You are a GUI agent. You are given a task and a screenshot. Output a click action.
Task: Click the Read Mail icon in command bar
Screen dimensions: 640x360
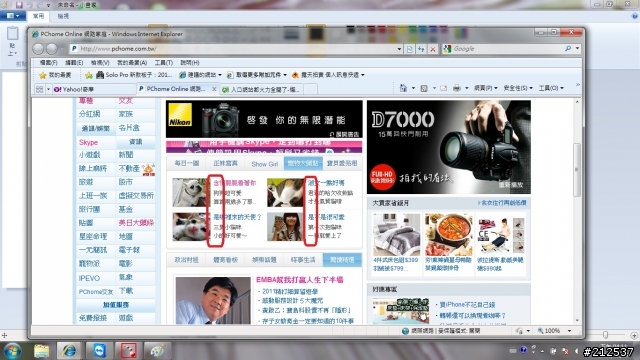tap(443, 88)
